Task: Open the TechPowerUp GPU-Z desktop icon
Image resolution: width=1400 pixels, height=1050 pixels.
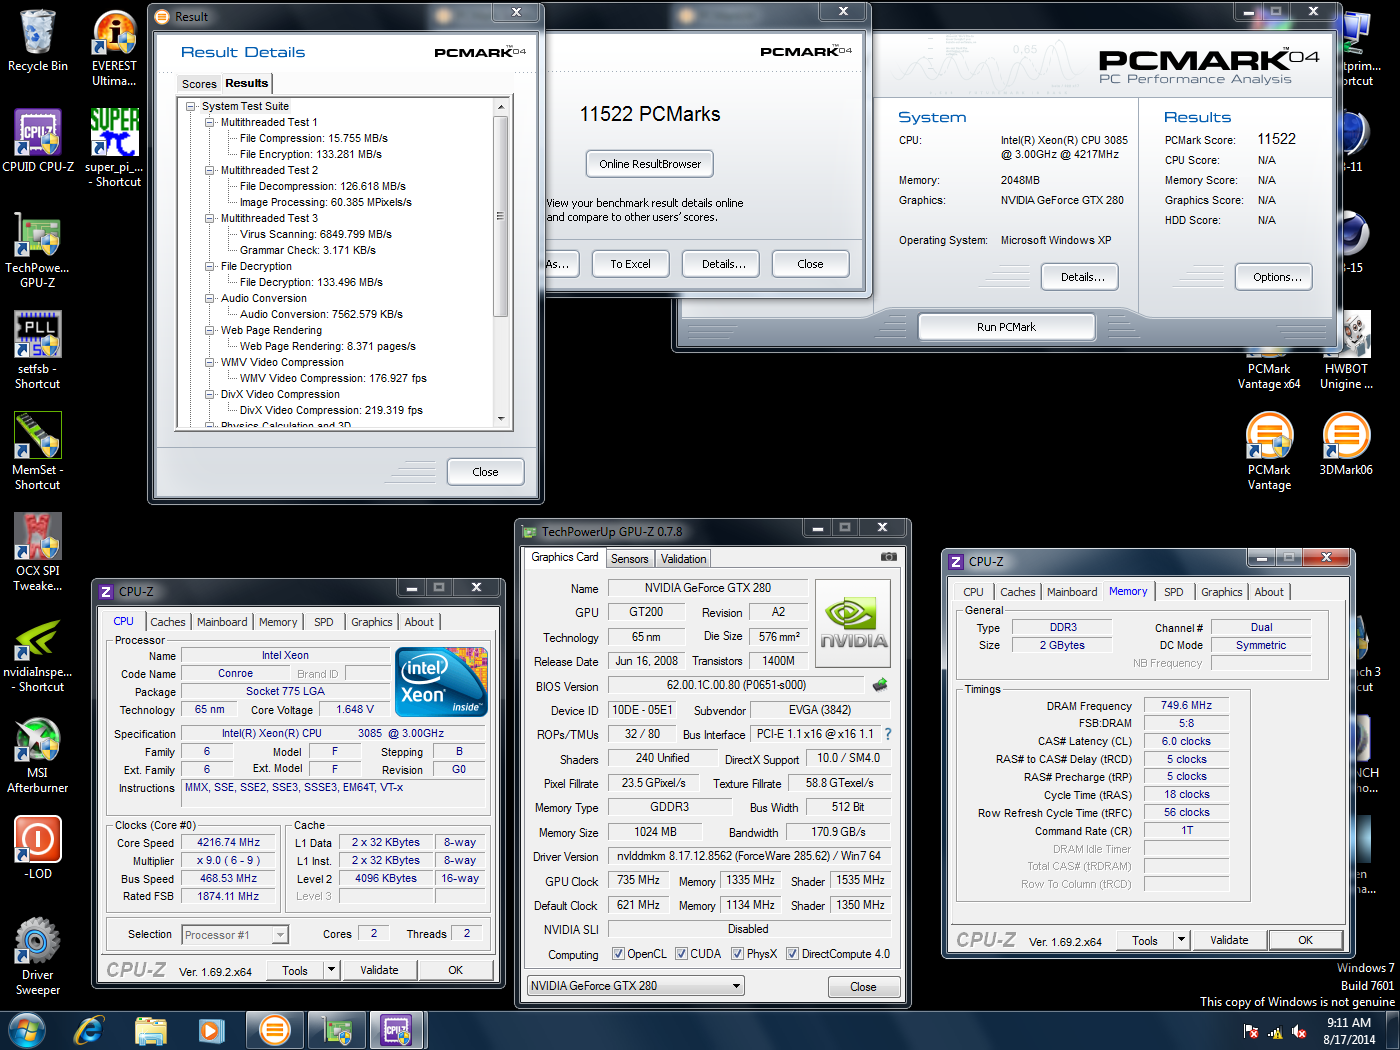Action: tap(38, 250)
